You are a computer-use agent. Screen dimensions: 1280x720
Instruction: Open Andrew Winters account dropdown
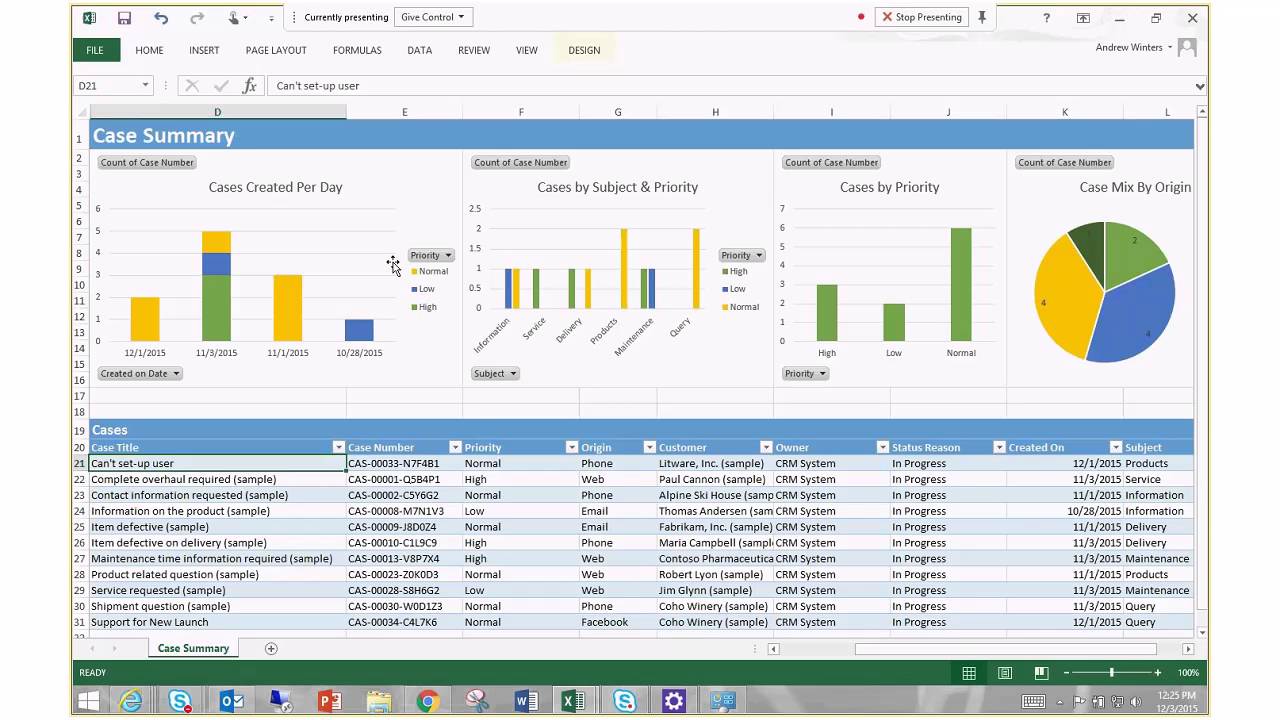1170,47
